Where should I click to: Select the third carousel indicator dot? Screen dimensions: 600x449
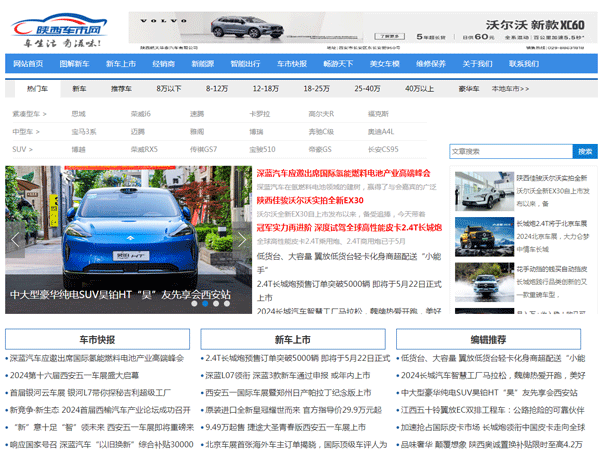click(216, 304)
